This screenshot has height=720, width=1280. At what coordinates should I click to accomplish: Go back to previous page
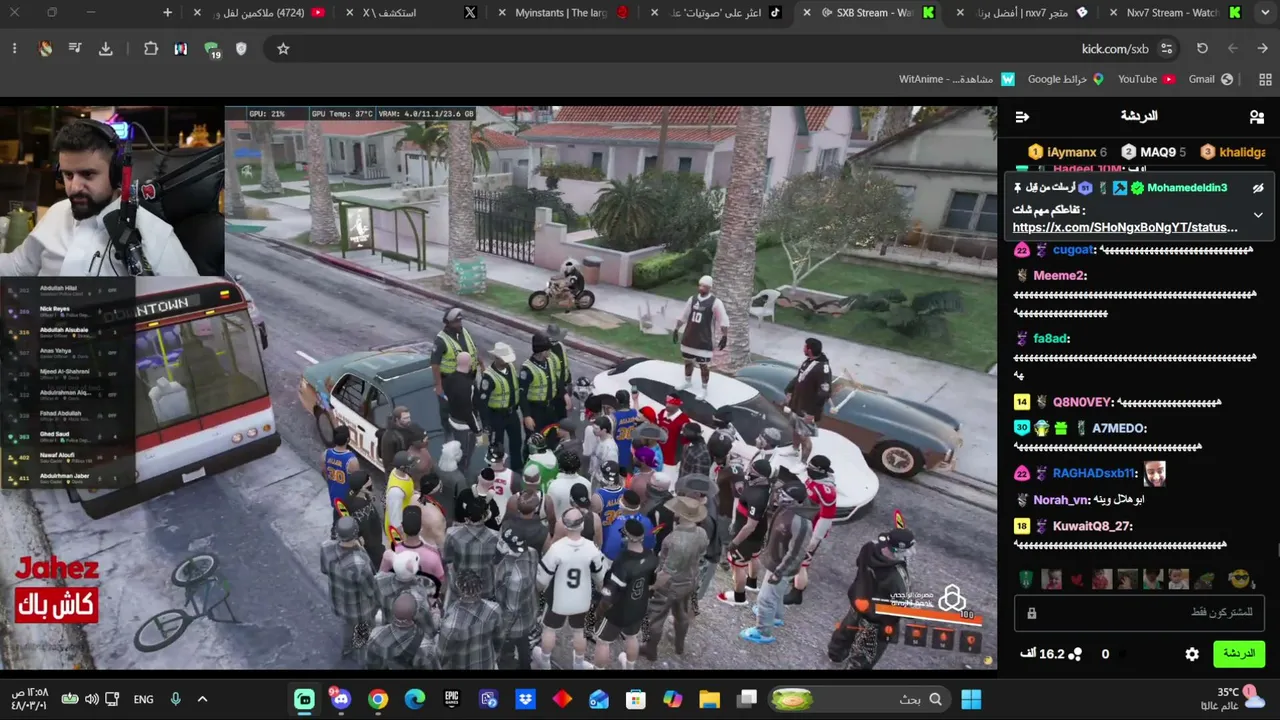(x=1263, y=48)
